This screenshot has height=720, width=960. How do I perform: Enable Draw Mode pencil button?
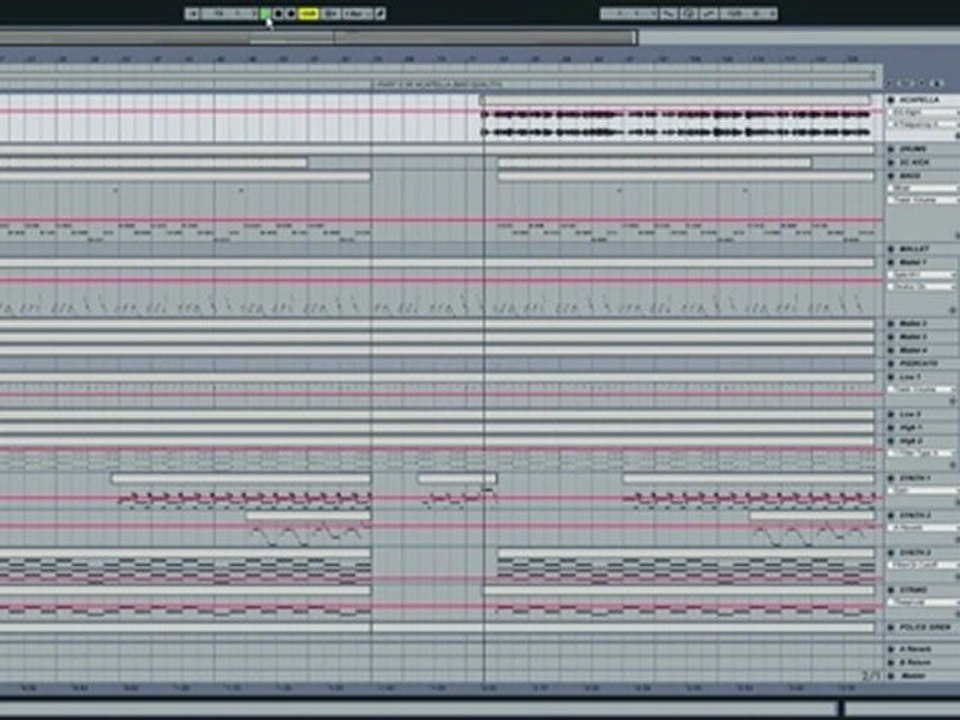coord(380,13)
